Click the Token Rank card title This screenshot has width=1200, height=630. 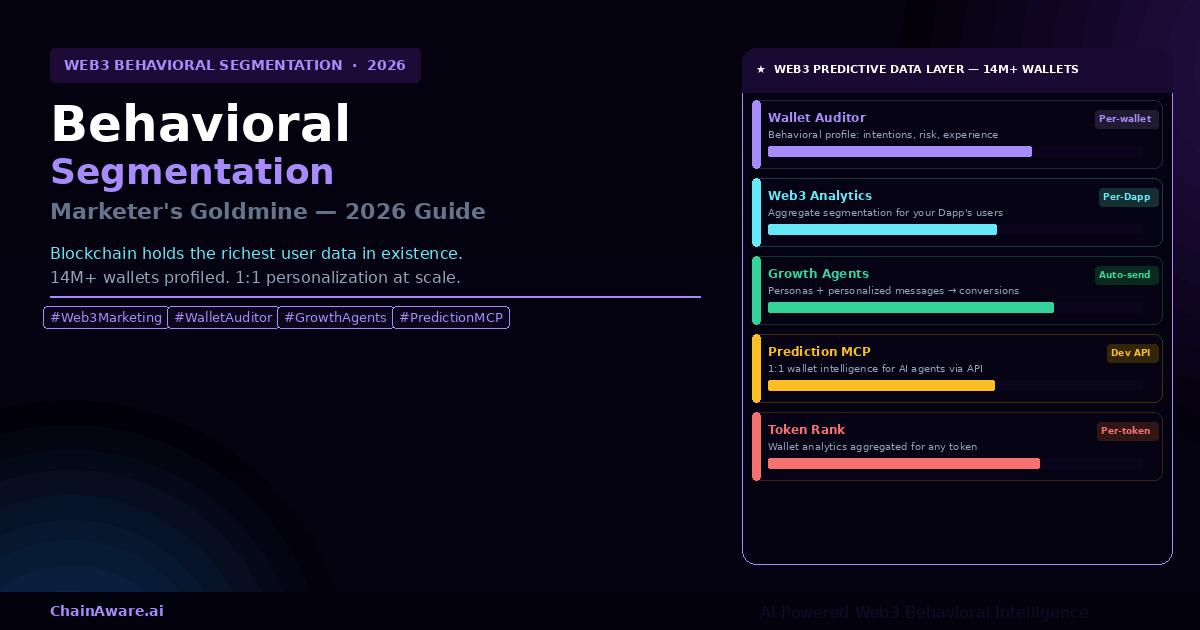(806, 430)
